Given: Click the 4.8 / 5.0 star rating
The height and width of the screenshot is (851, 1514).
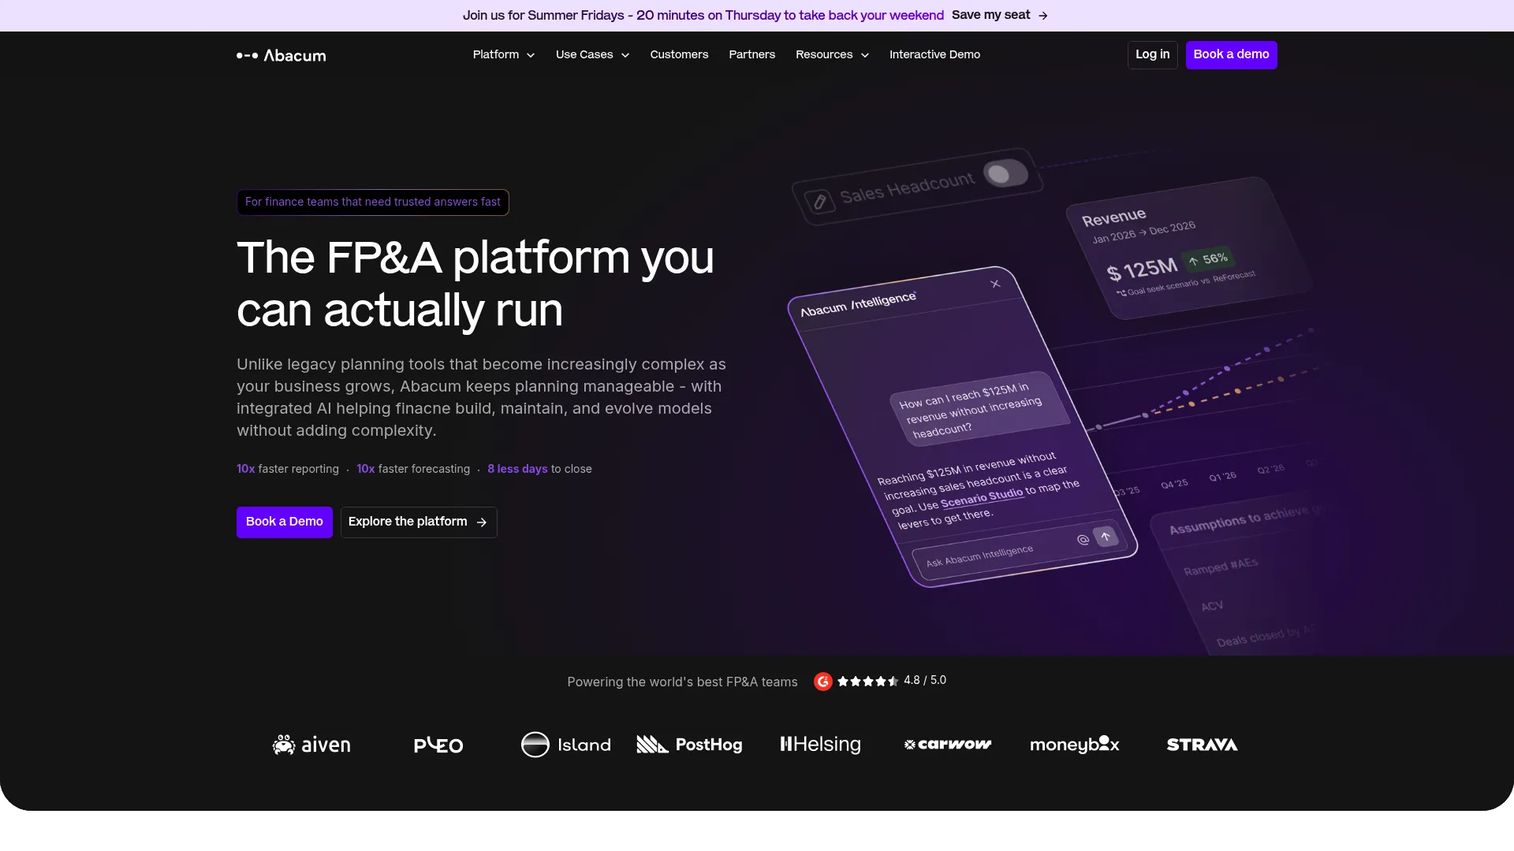Looking at the screenshot, I should [892, 681].
